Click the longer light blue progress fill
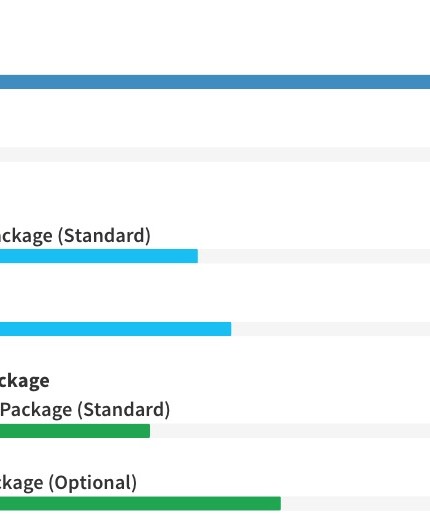 tap(115, 329)
